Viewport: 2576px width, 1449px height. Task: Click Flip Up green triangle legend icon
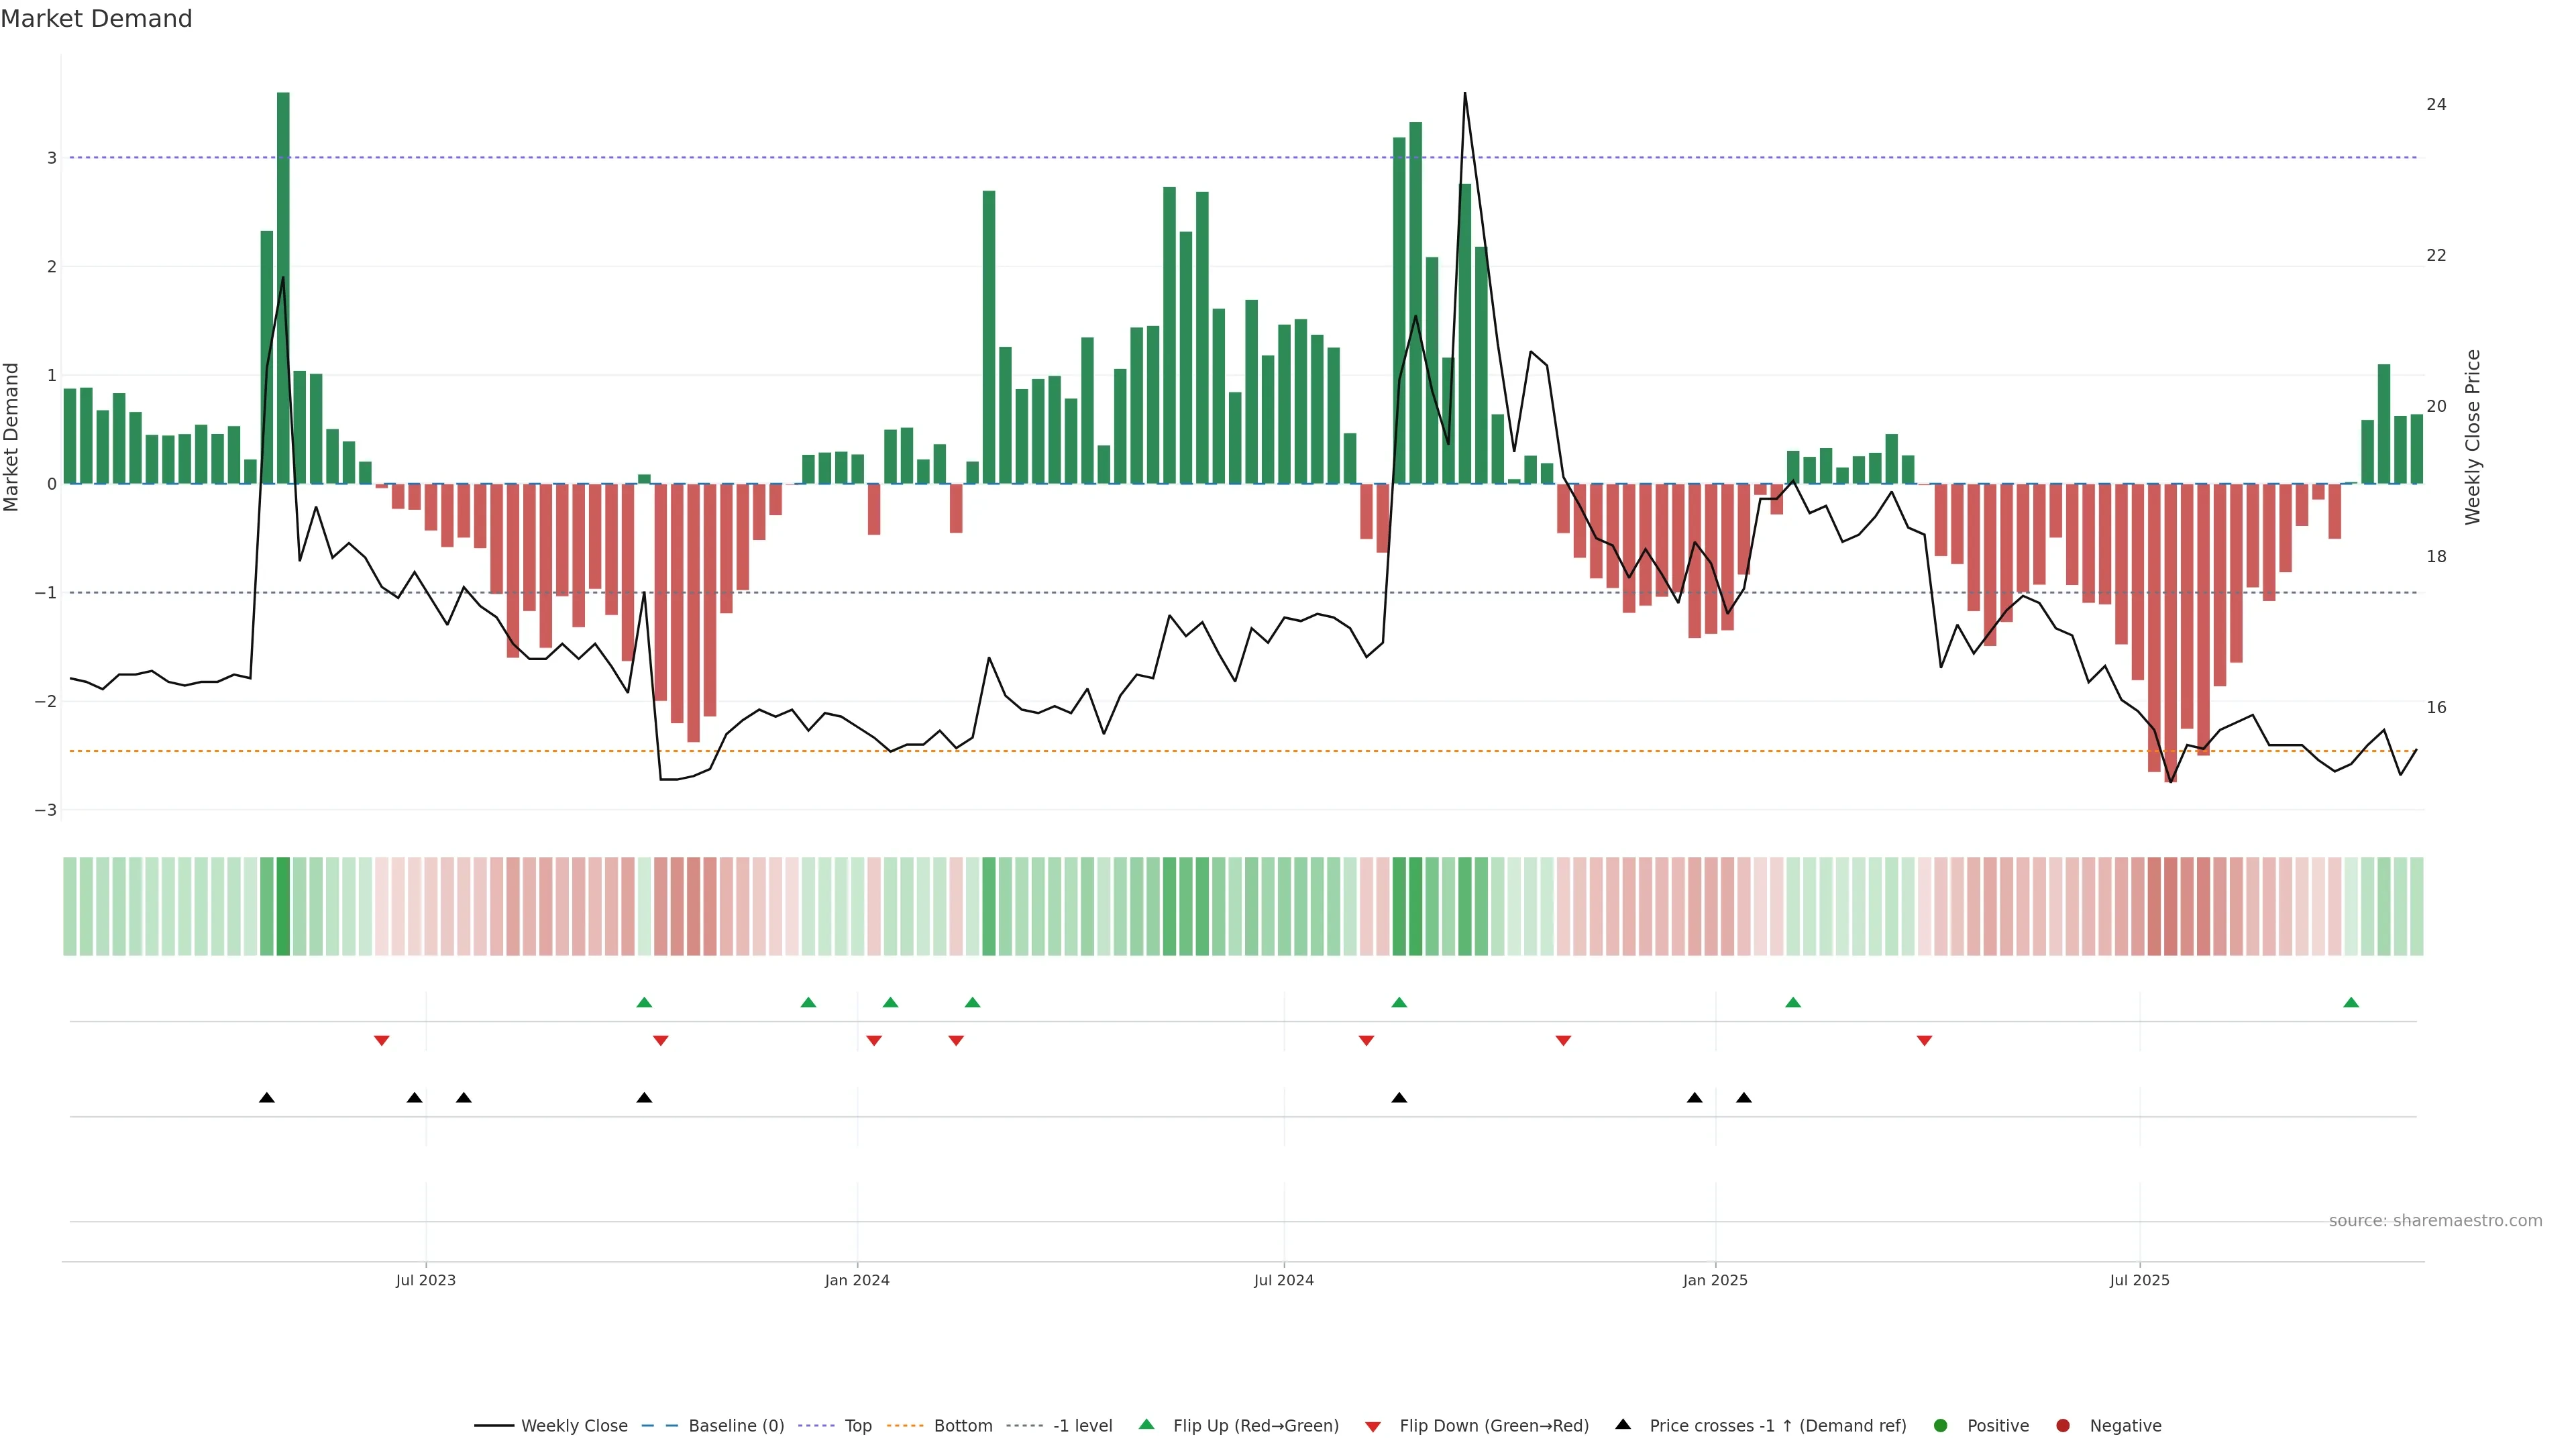tap(1147, 1425)
